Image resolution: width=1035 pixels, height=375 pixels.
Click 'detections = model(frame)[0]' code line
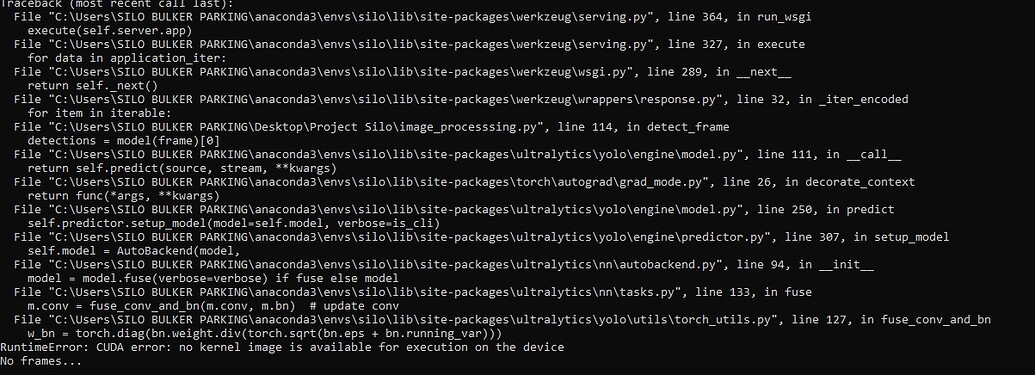click(x=124, y=141)
